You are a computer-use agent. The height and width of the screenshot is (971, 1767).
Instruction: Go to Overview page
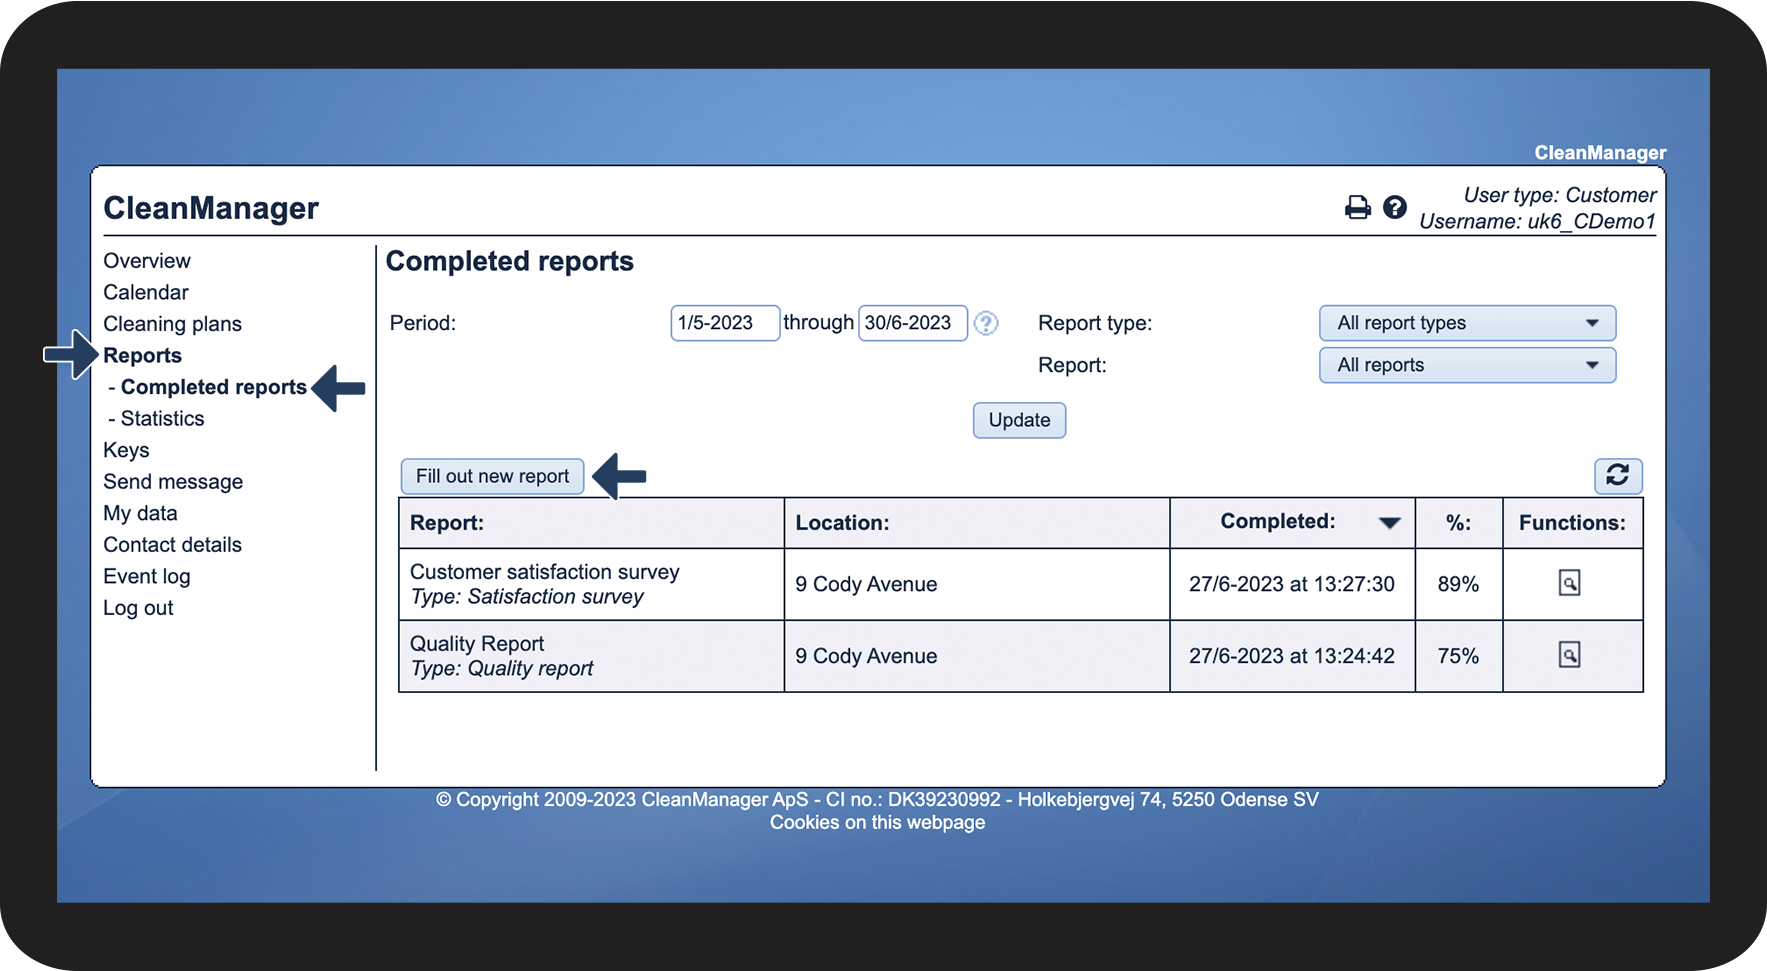pos(147,261)
